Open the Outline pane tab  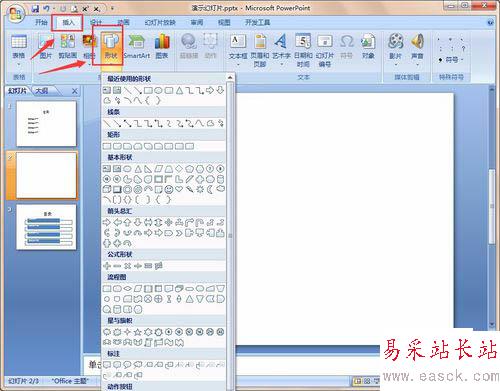coord(42,91)
